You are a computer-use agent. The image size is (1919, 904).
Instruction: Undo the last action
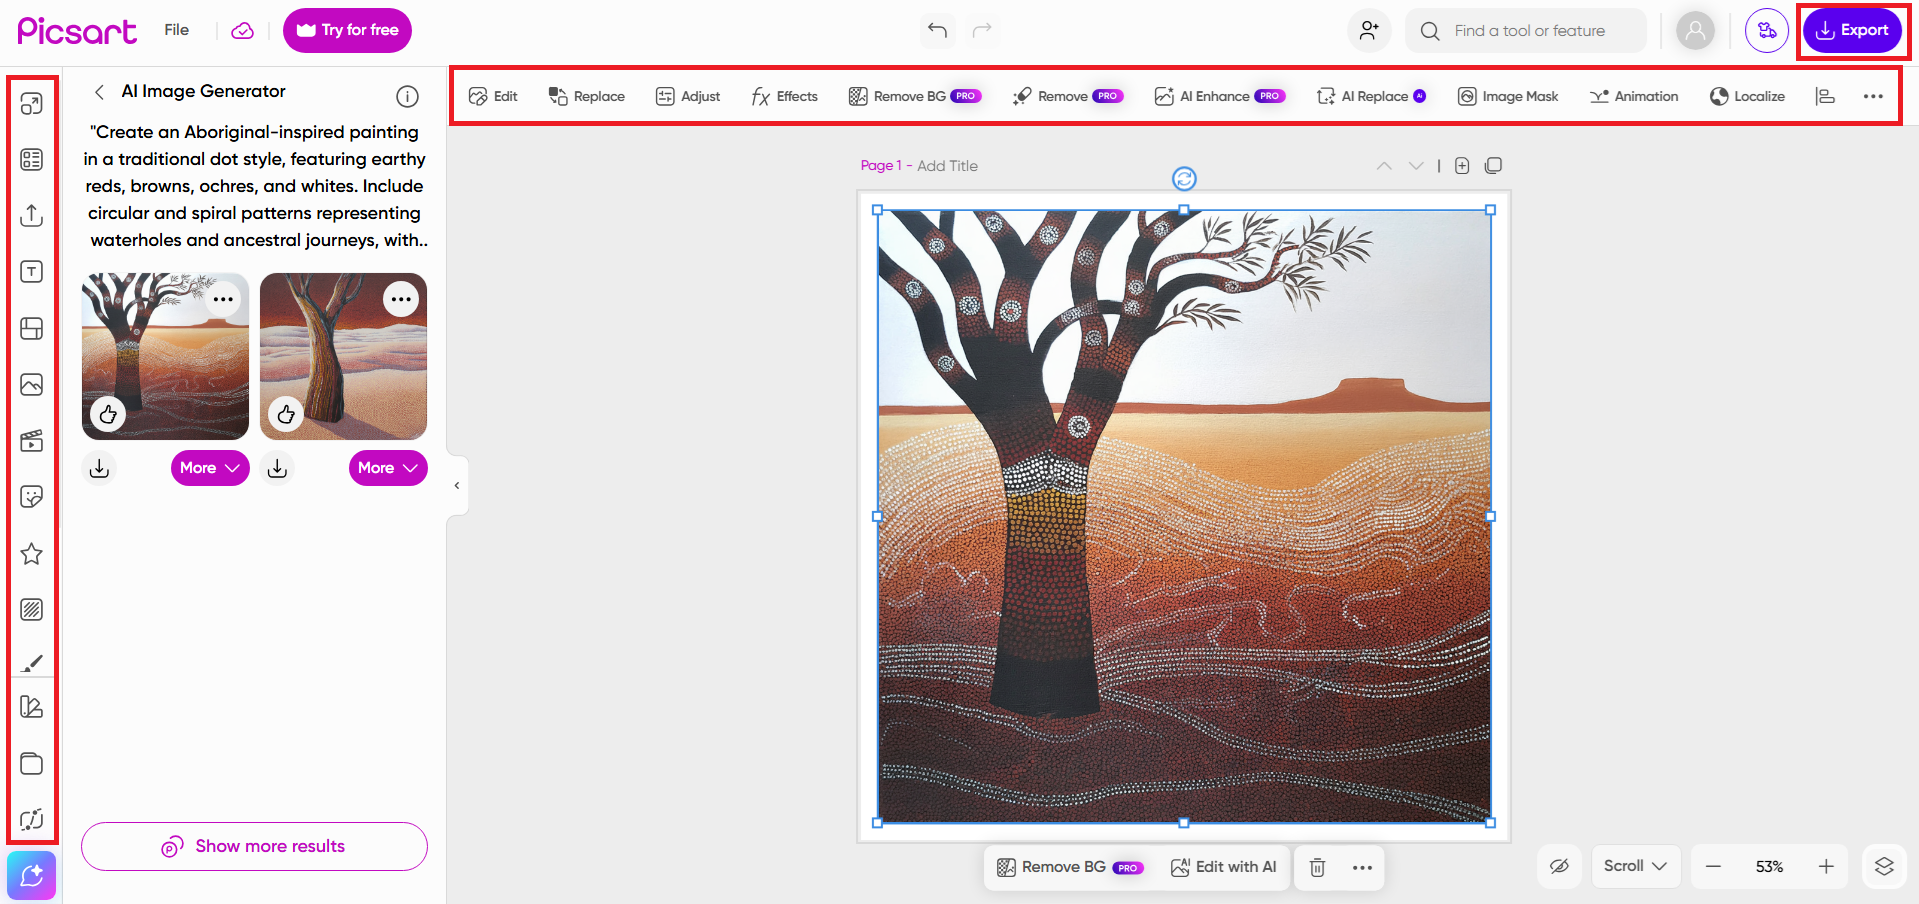pyautogui.click(x=937, y=30)
